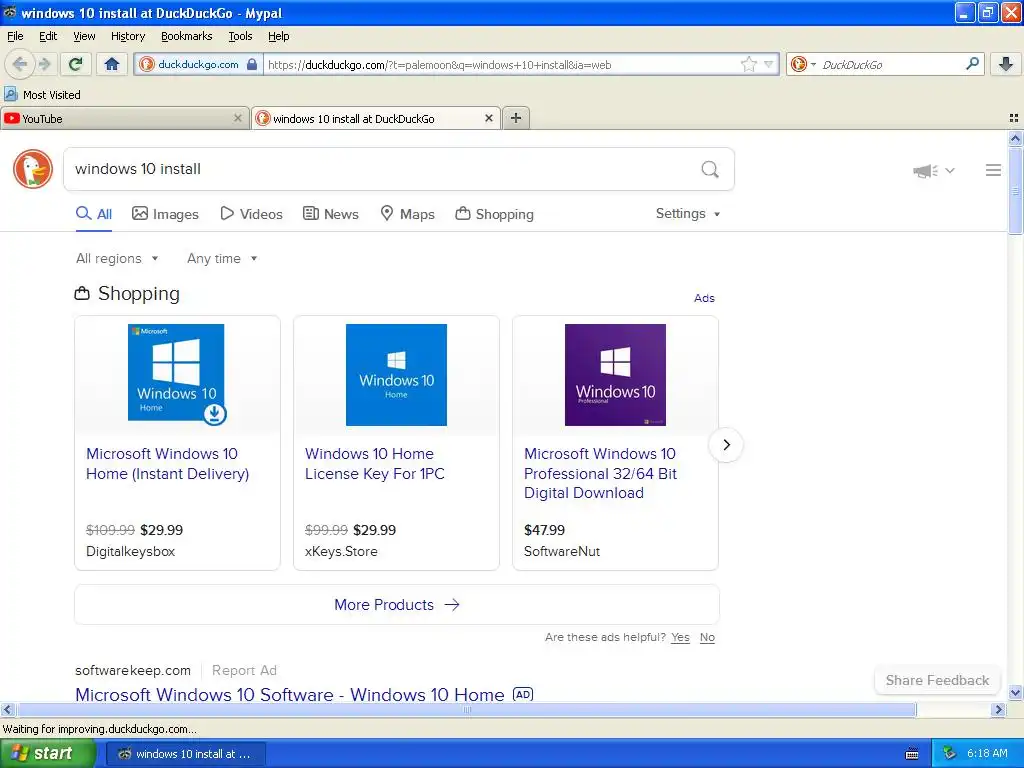Switch to Shopping results tab

coord(494,214)
